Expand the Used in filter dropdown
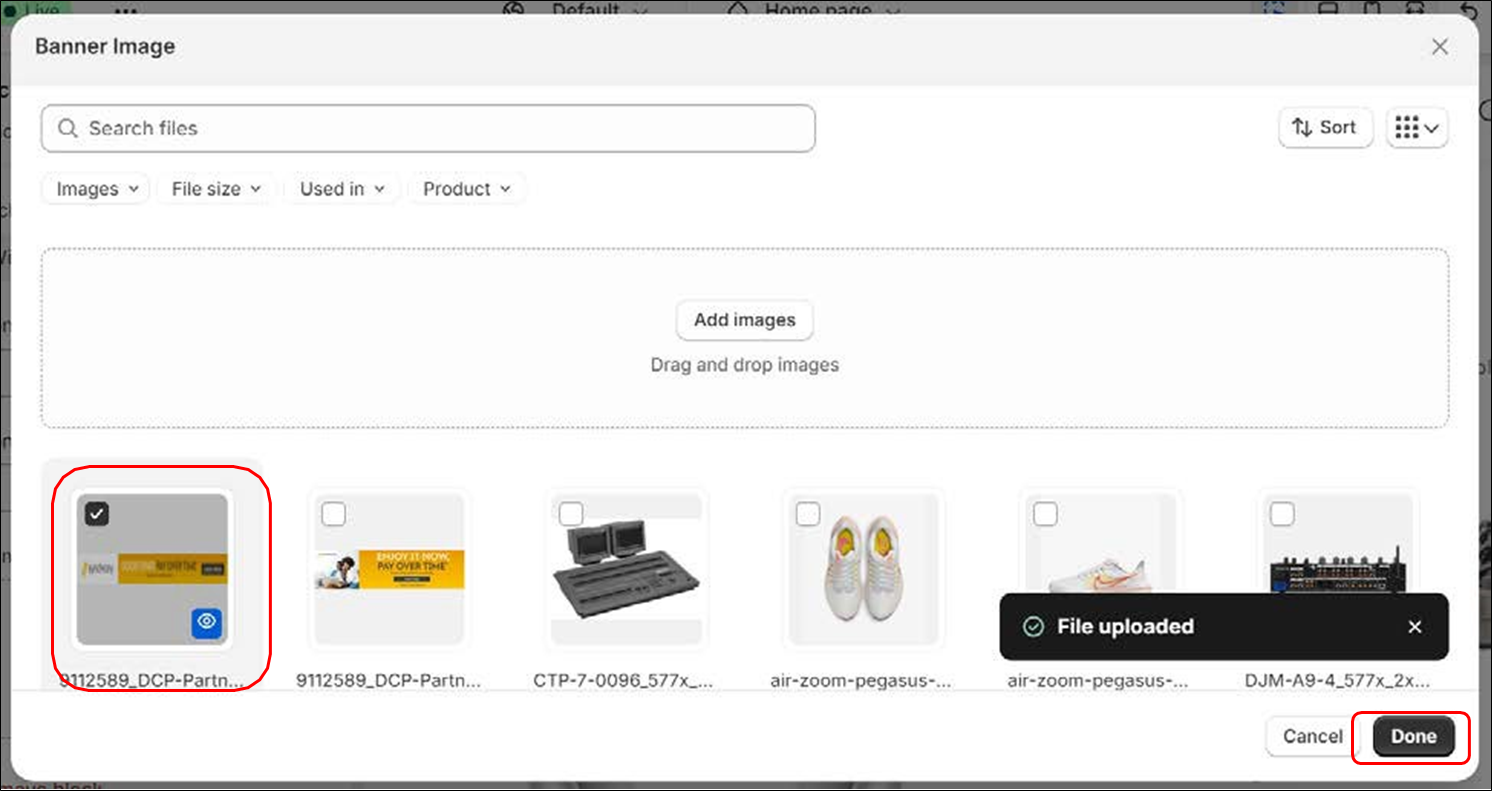This screenshot has height=791, width=1492. 342,189
